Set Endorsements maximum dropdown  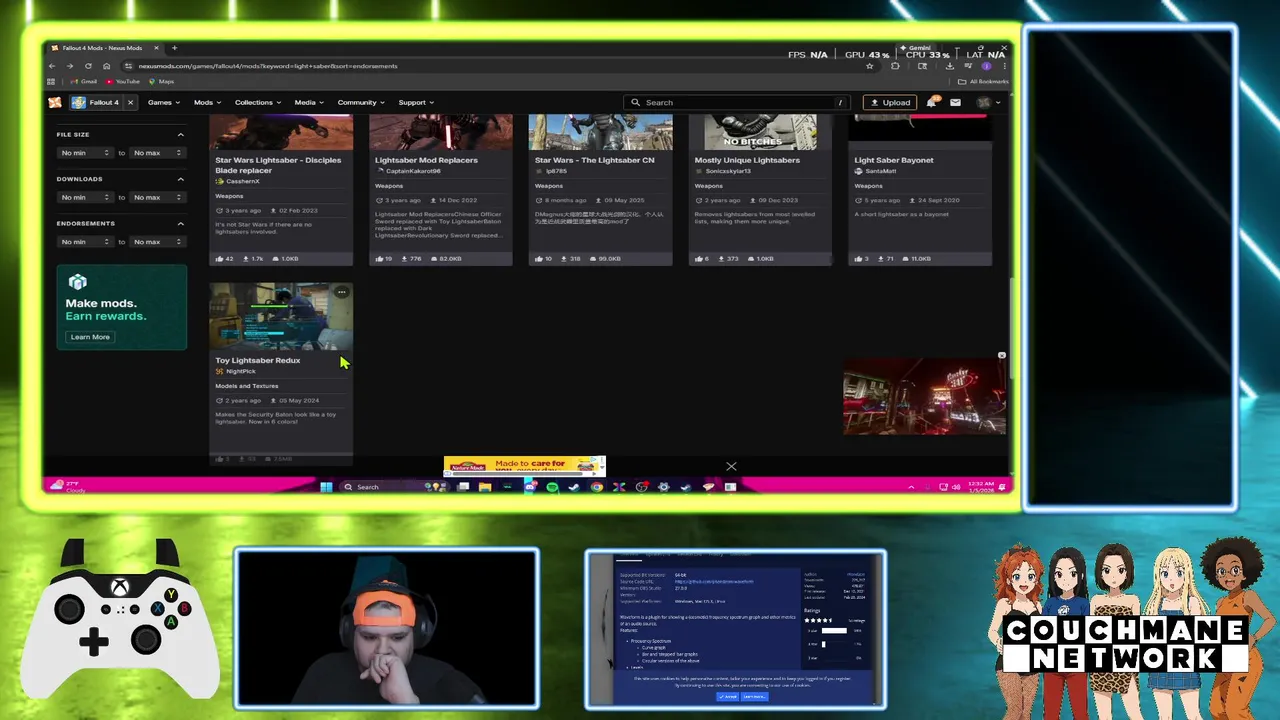[x=158, y=241]
